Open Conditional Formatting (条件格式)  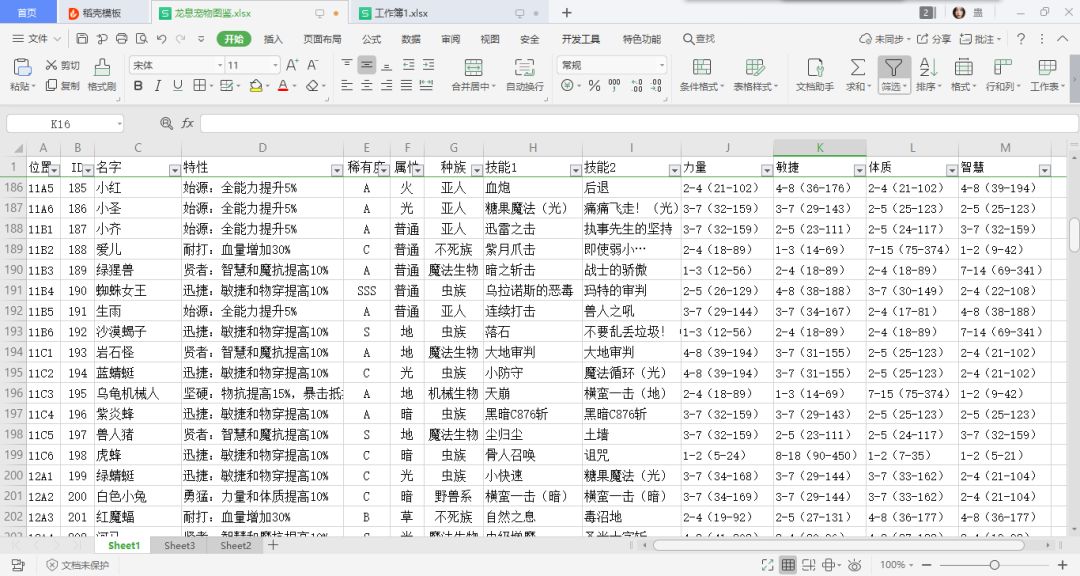(702, 74)
